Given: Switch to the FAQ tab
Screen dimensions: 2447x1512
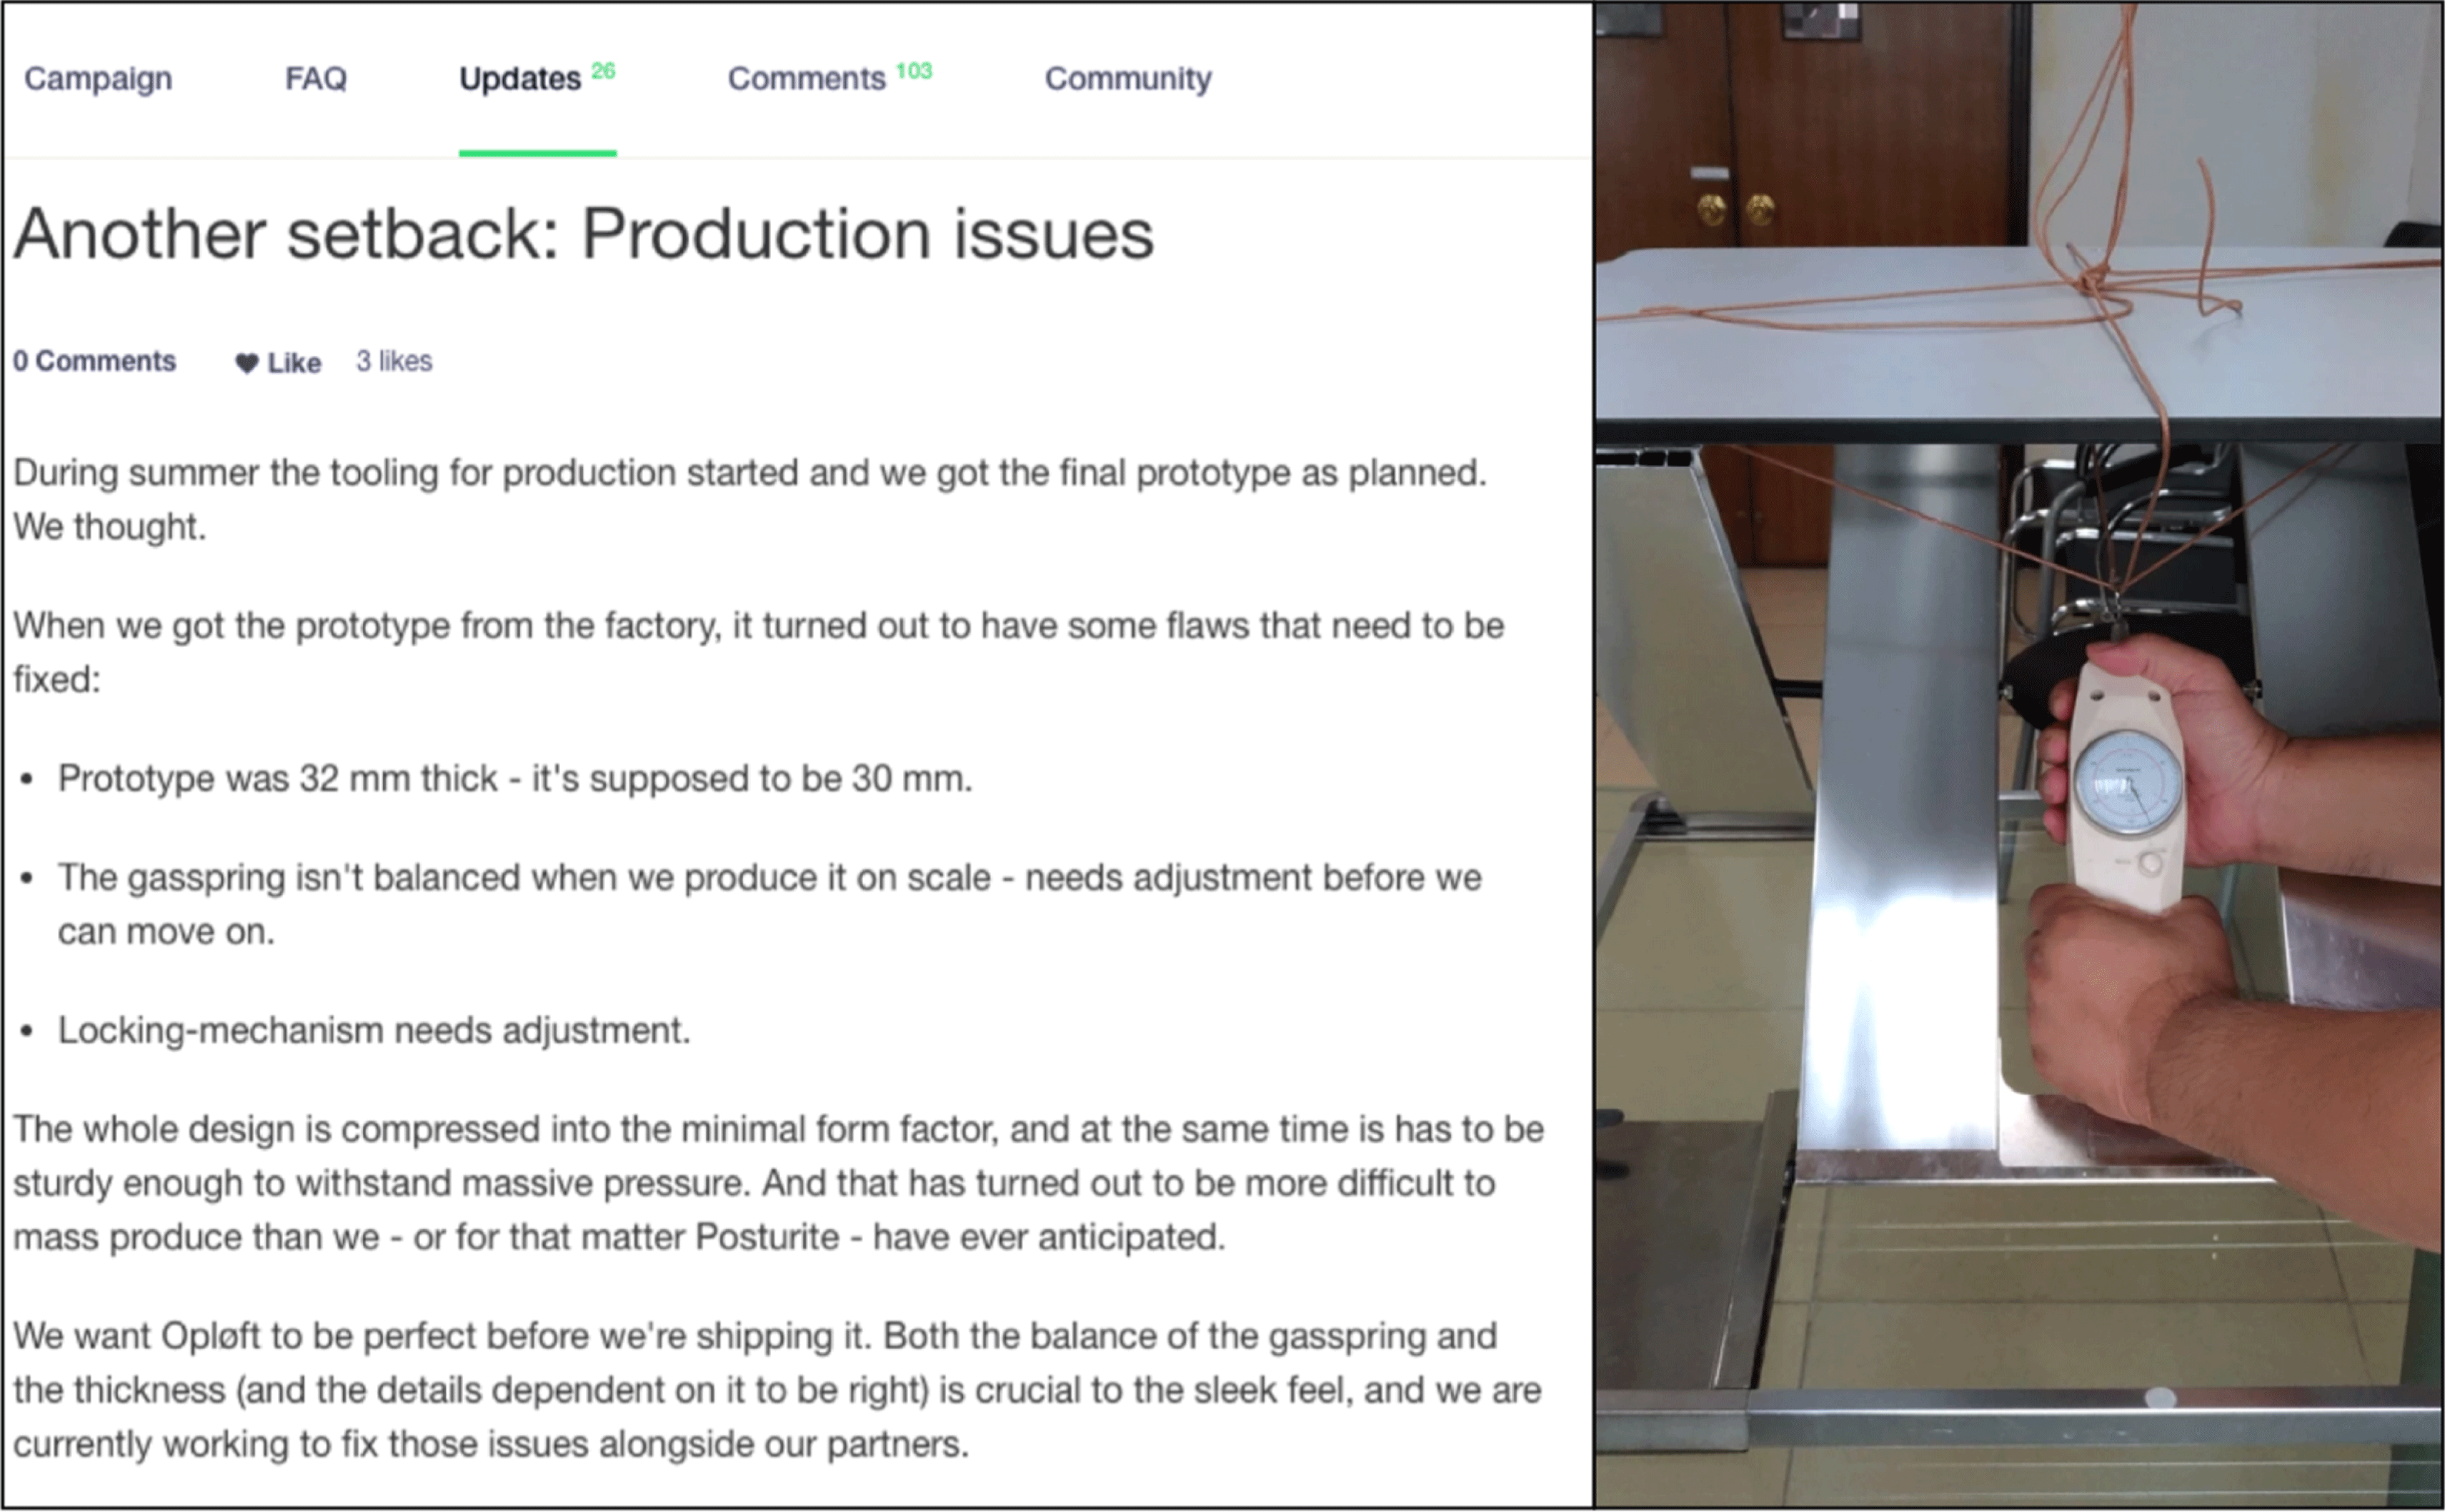Looking at the screenshot, I should coord(316,78).
